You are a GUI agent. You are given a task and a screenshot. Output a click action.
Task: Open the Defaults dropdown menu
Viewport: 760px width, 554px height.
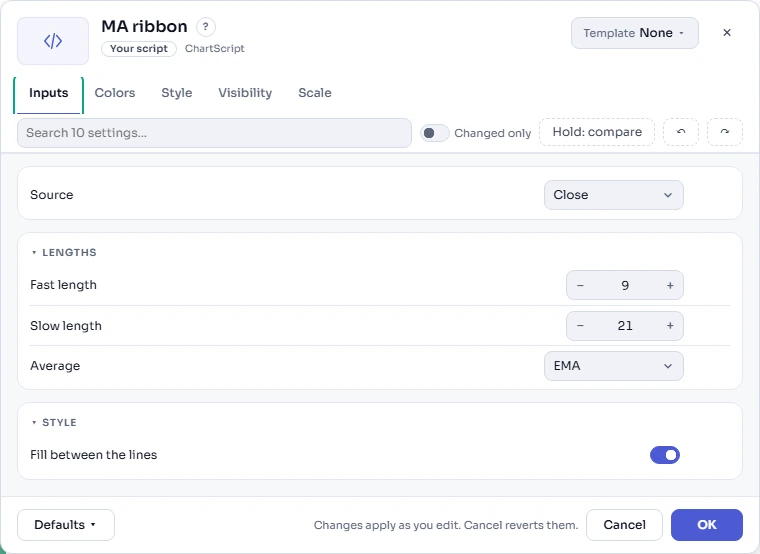pyautogui.click(x=66, y=524)
